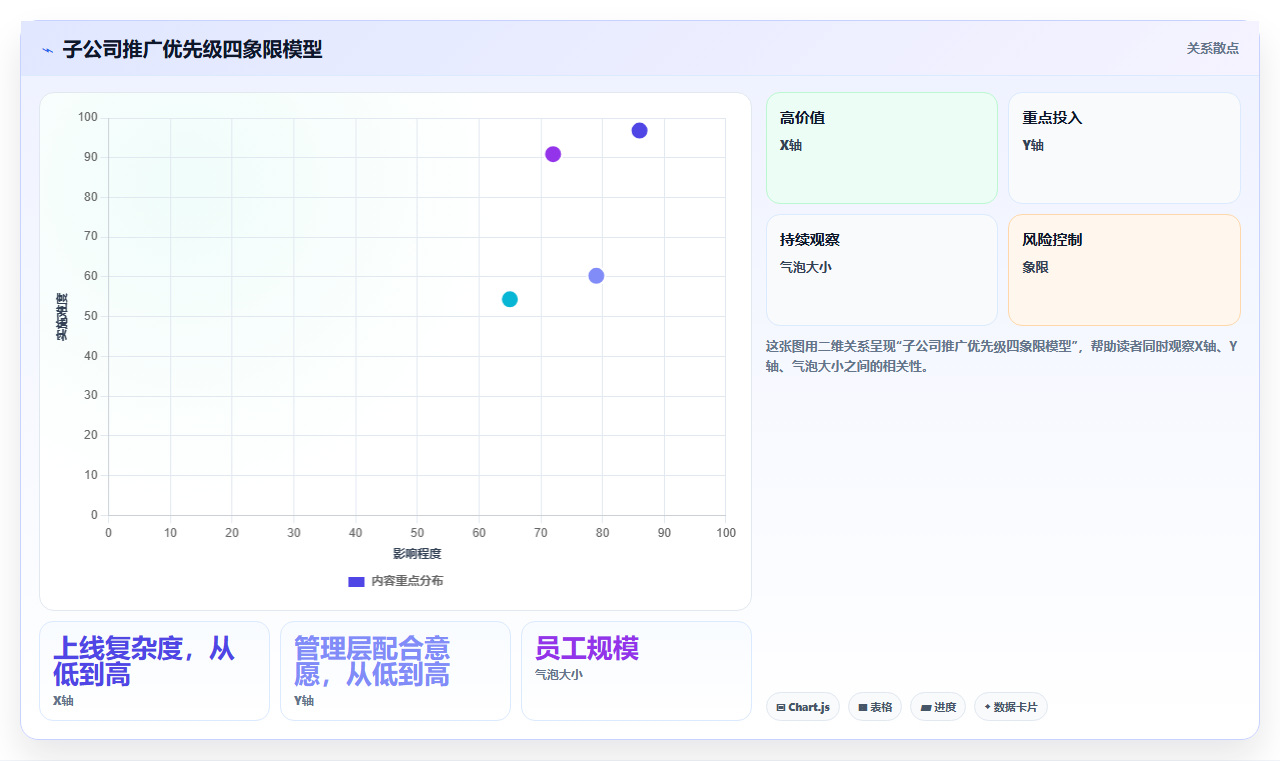Open the 风险控制 quadrant card

1124,270
